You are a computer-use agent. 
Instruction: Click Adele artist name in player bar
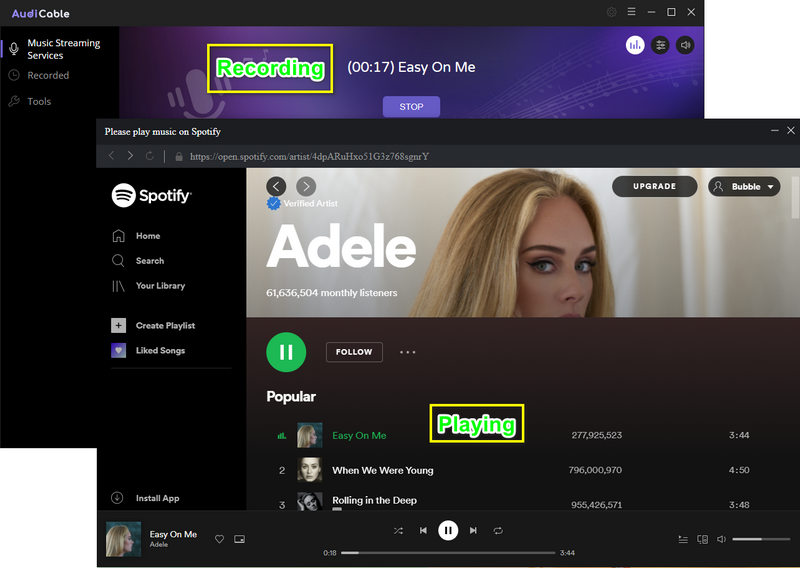point(159,545)
